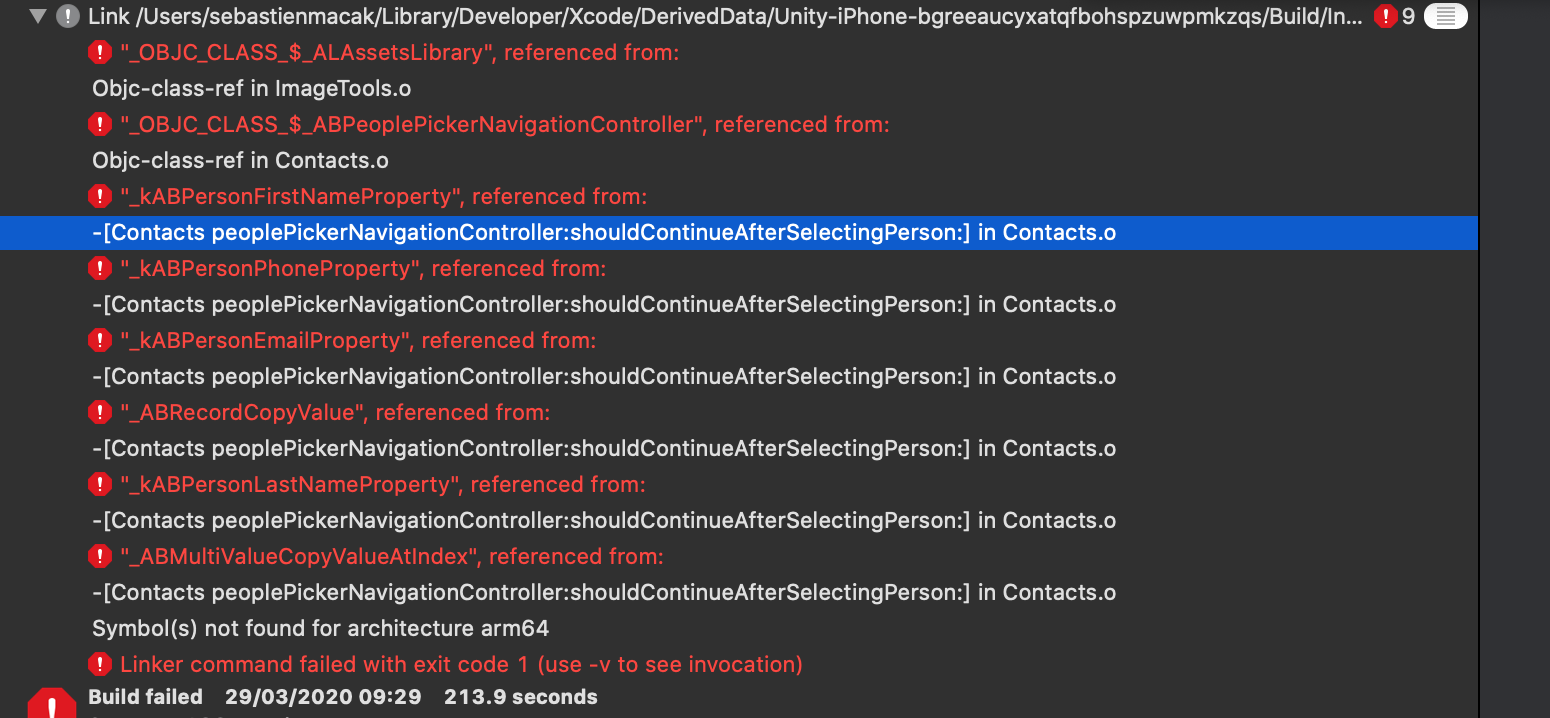Viewport: 1550px width, 718px height.
Task: Select the Objc-class-ref in ImageTools.o line
Action: point(252,88)
